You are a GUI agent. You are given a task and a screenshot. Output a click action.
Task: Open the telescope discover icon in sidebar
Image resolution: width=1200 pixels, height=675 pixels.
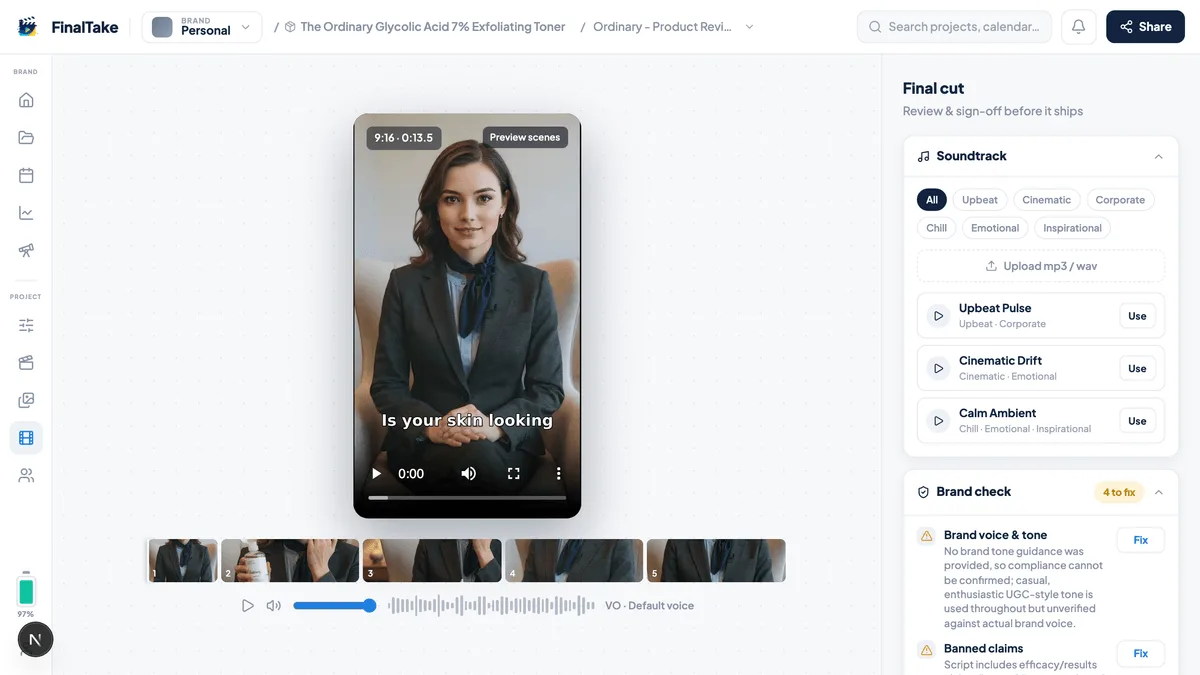coord(26,250)
